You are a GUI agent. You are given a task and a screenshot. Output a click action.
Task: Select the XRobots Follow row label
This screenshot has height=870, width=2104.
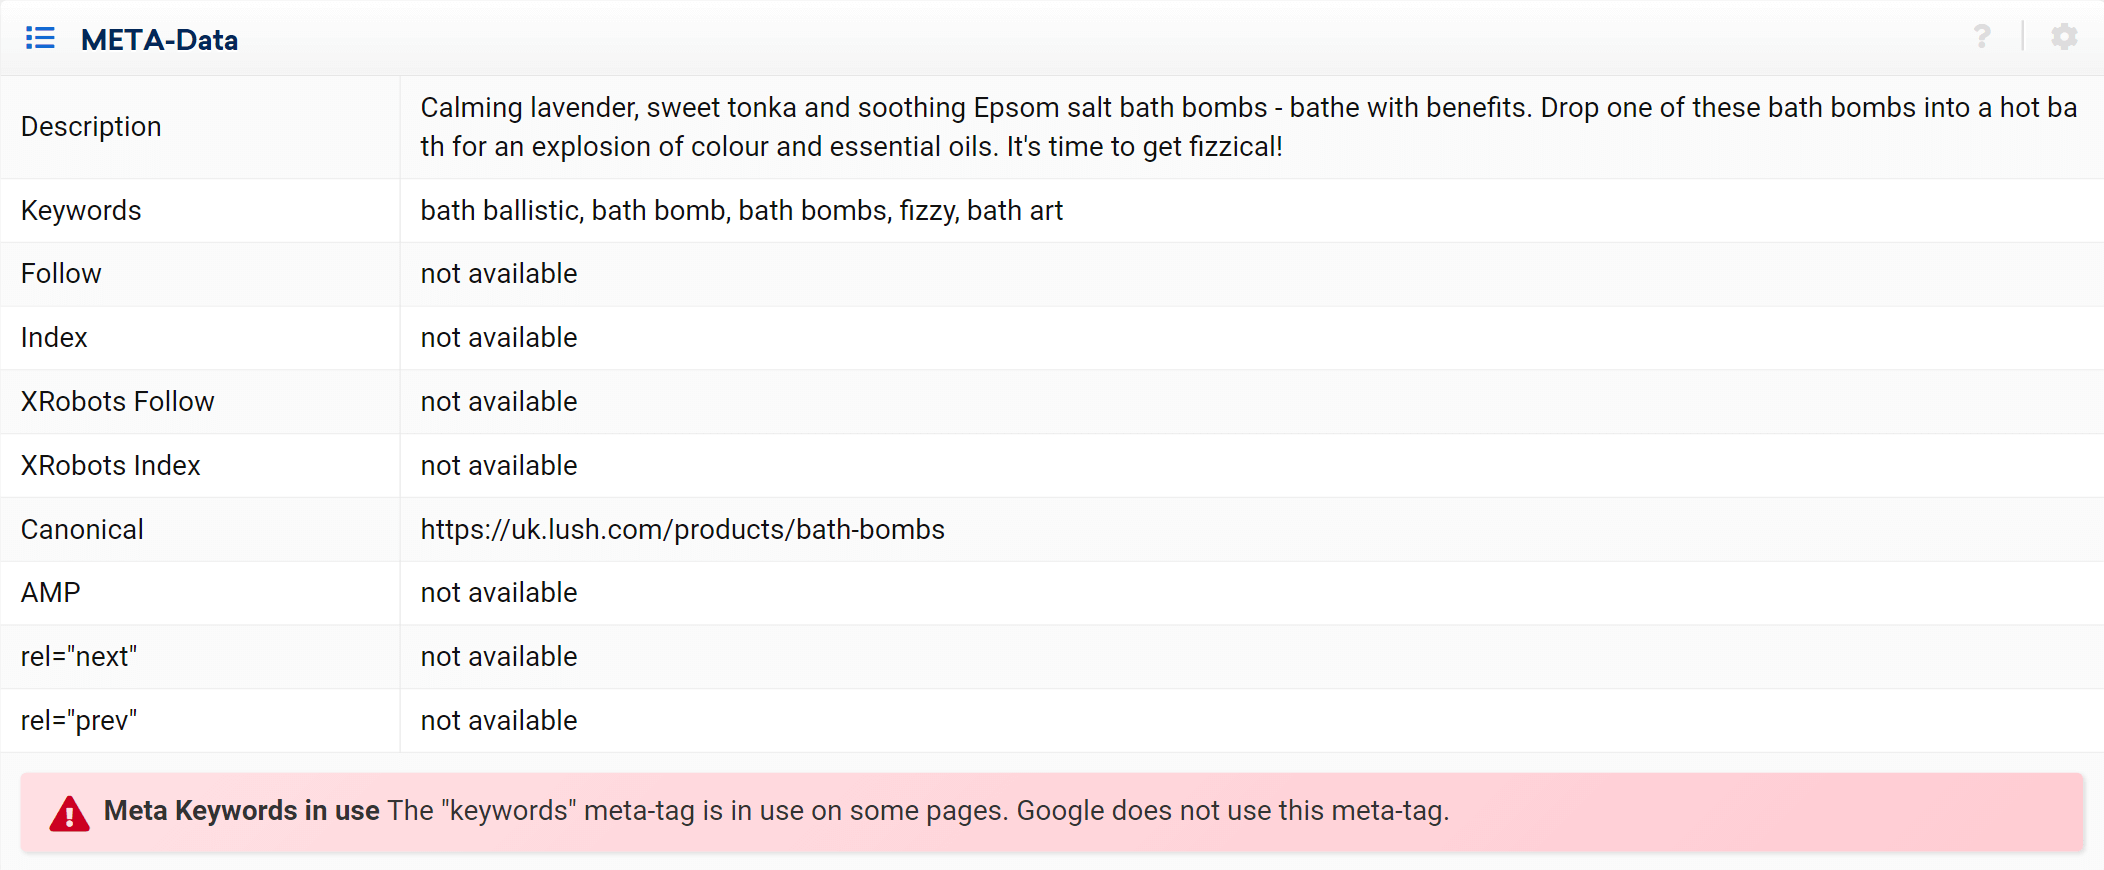click(x=118, y=402)
